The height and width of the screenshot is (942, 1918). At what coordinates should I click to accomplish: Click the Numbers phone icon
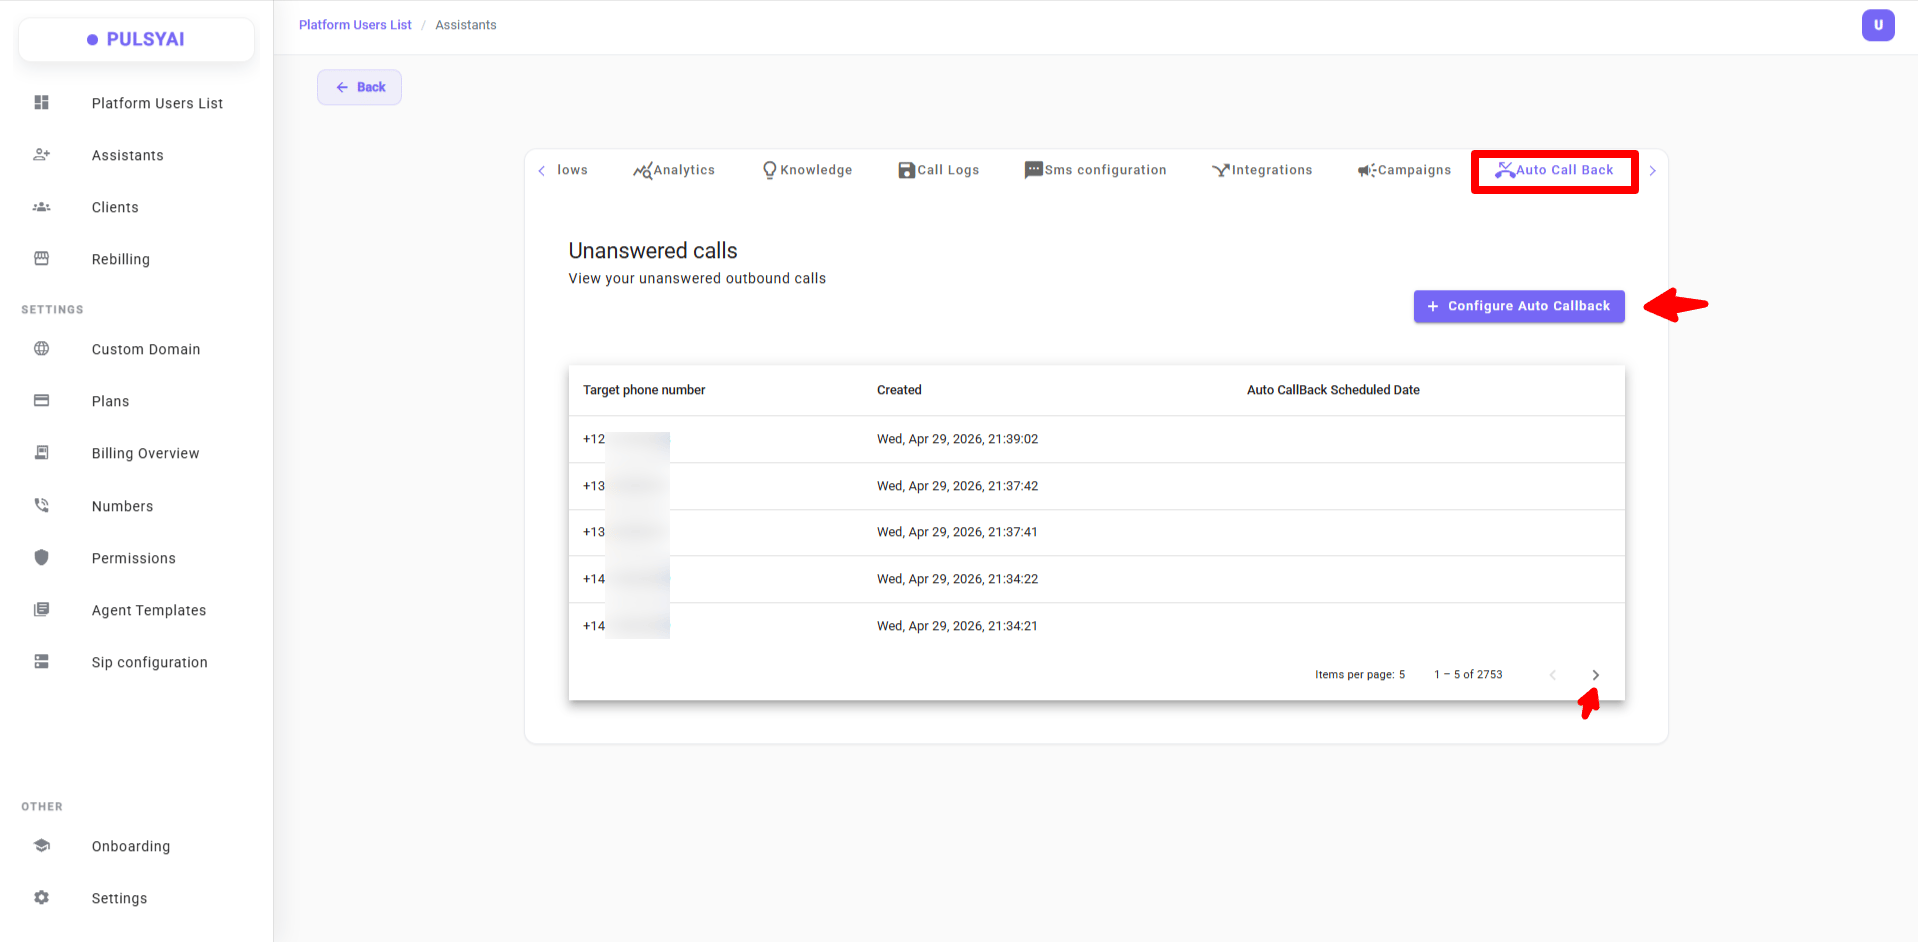click(41, 505)
